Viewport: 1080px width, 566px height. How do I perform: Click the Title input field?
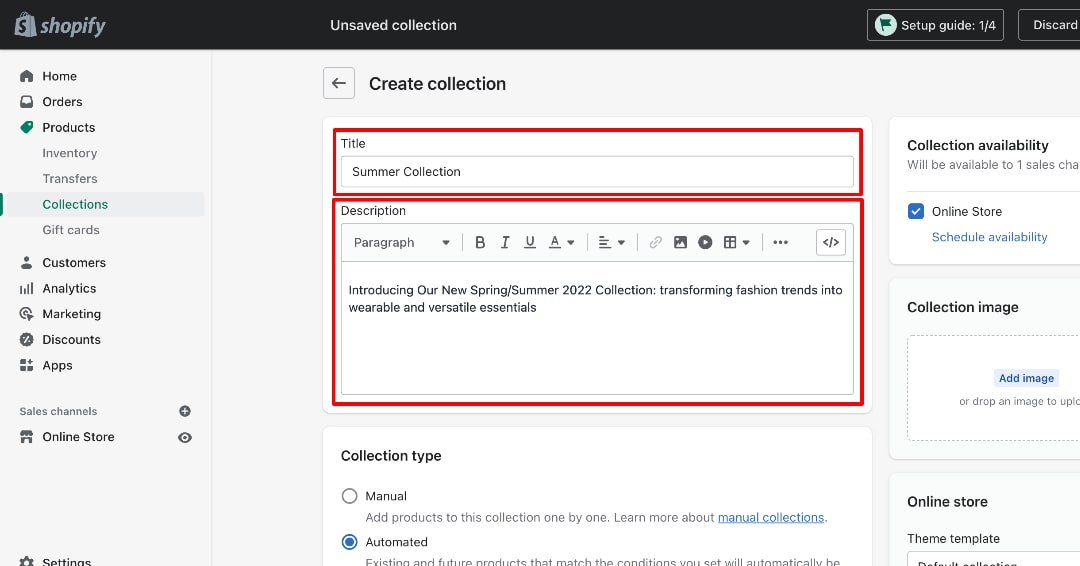(597, 171)
